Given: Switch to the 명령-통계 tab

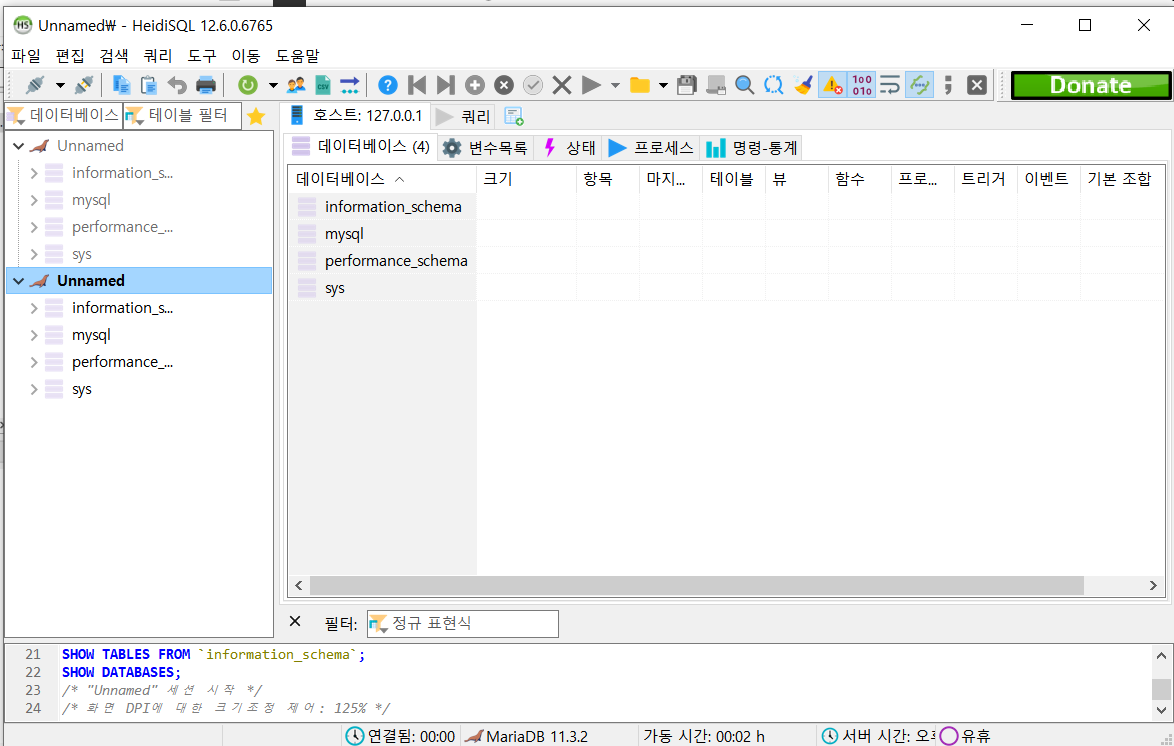Looking at the screenshot, I should pos(752,148).
